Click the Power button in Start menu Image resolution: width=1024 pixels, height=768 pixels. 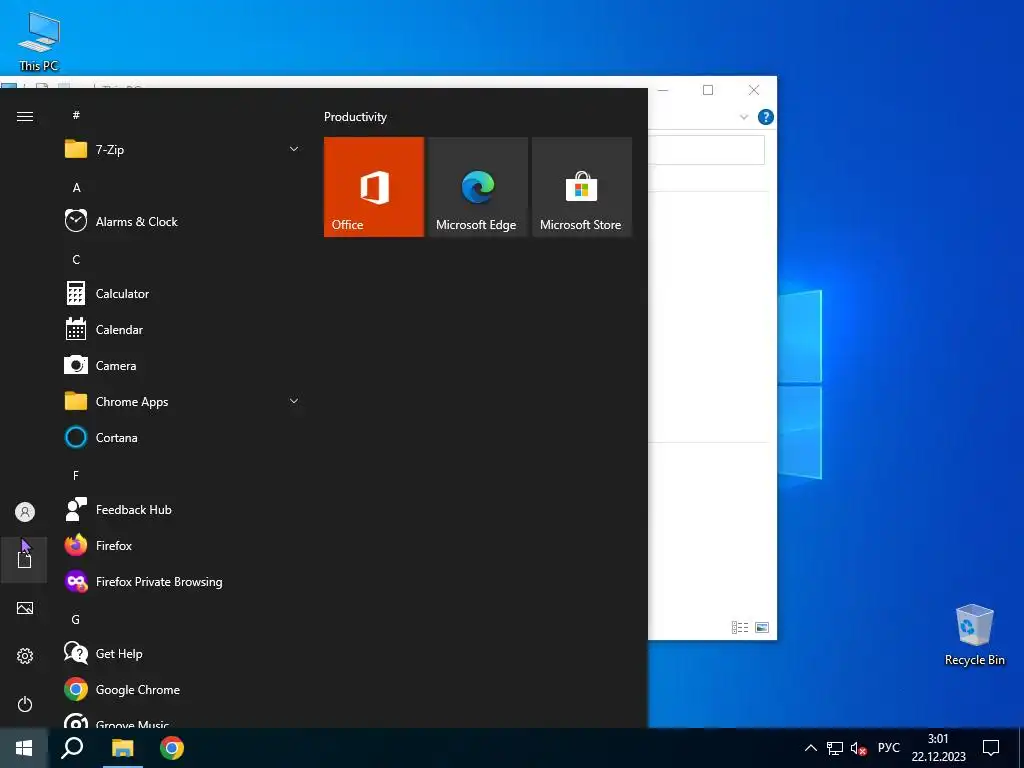[25, 704]
